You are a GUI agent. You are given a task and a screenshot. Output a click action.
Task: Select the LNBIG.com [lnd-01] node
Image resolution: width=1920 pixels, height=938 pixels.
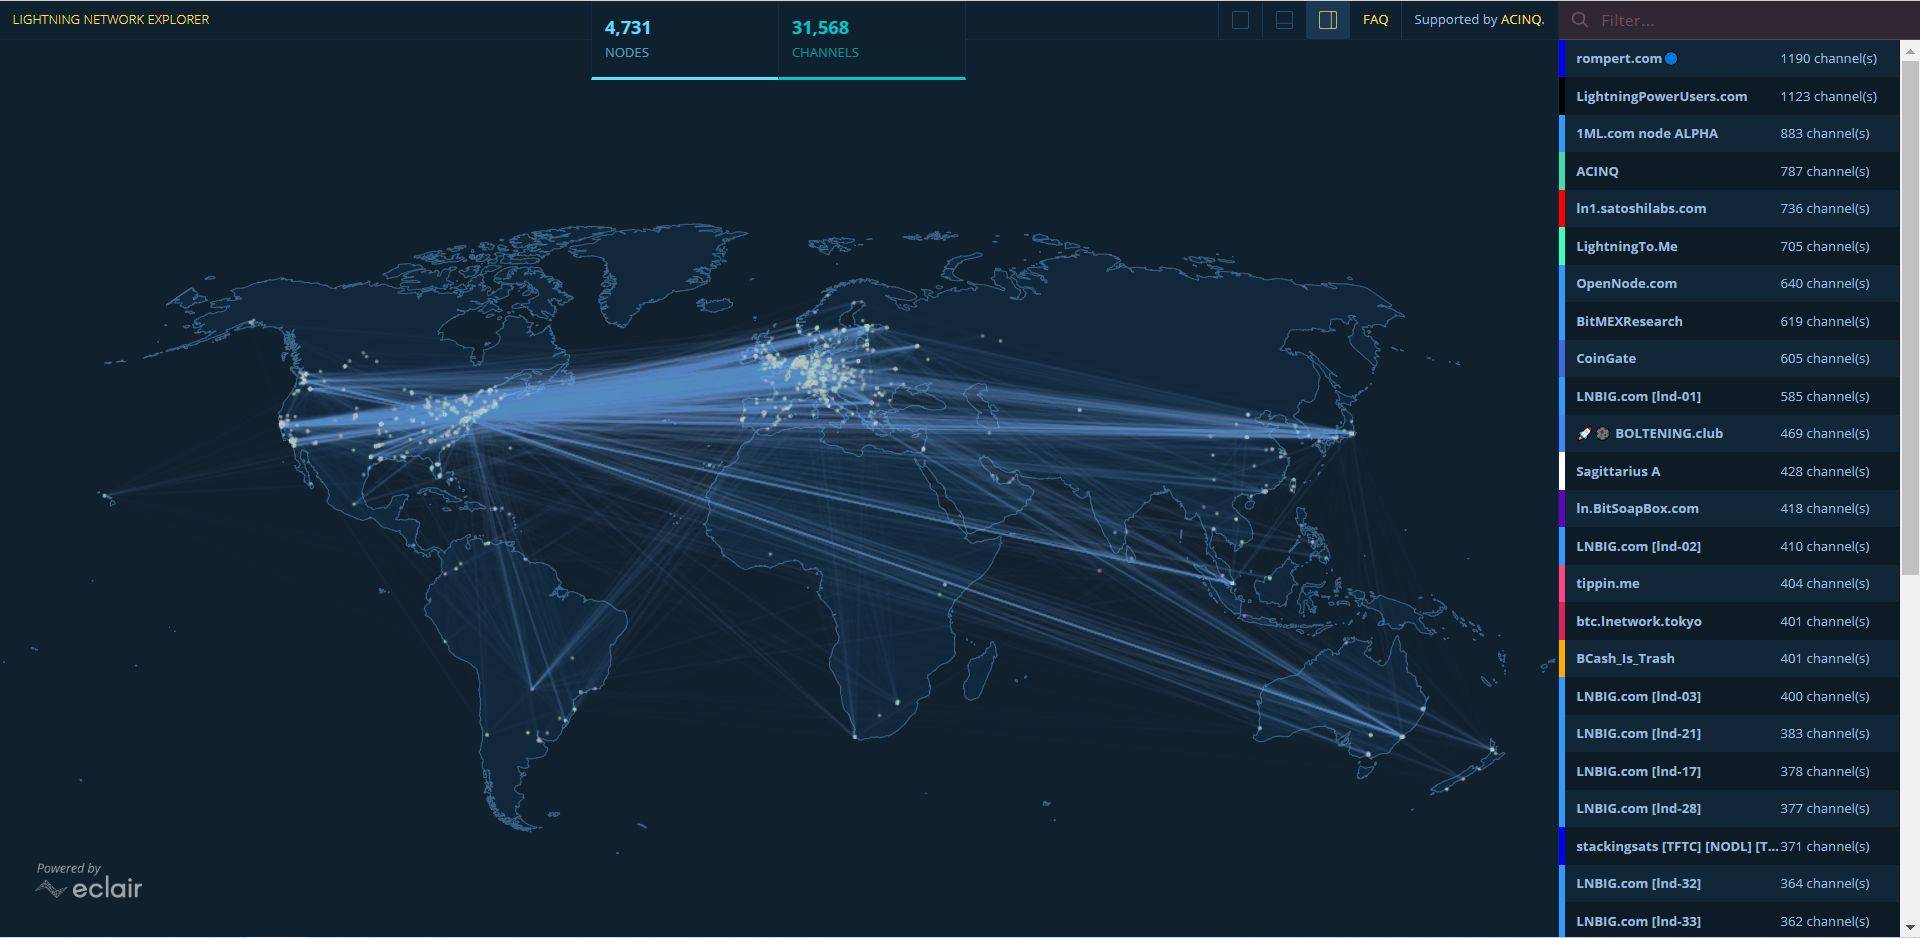tap(1729, 396)
